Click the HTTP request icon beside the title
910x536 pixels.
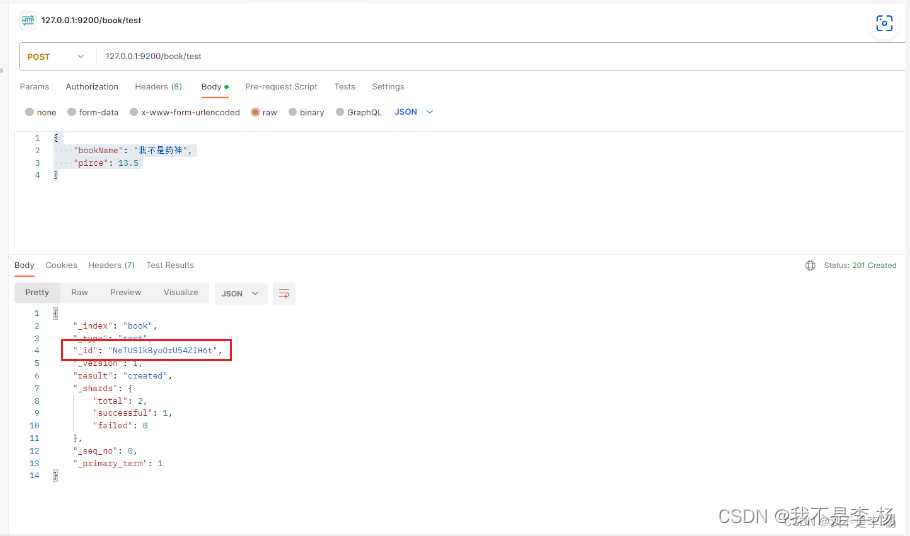[28, 21]
